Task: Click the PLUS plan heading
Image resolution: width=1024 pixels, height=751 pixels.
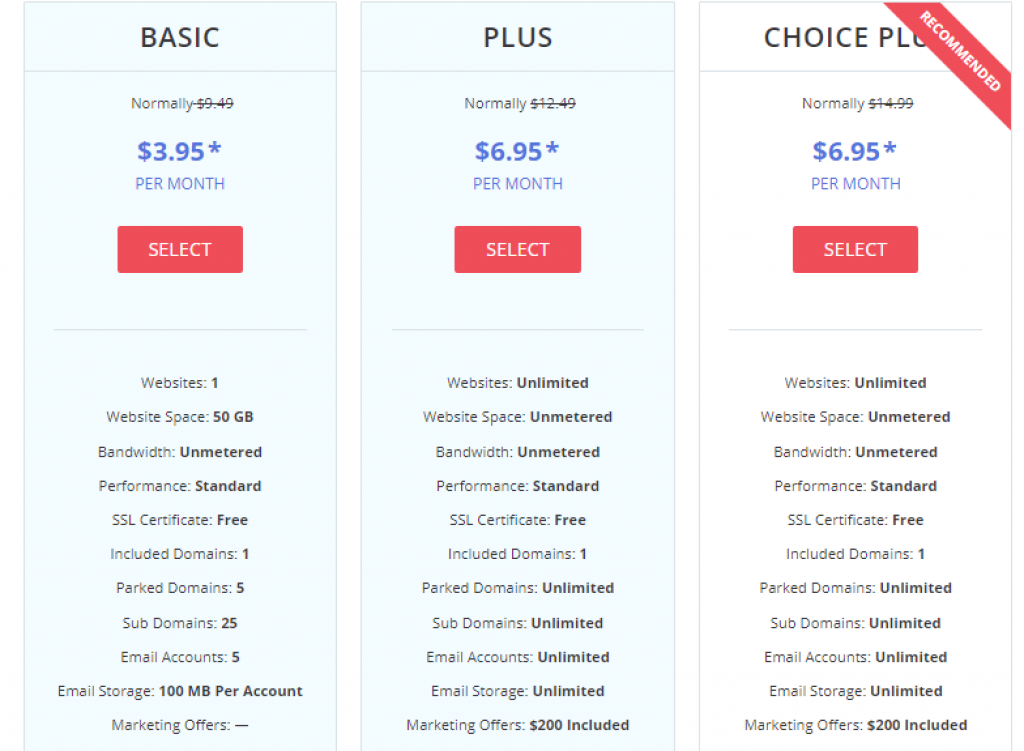Action: (x=518, y=37)
